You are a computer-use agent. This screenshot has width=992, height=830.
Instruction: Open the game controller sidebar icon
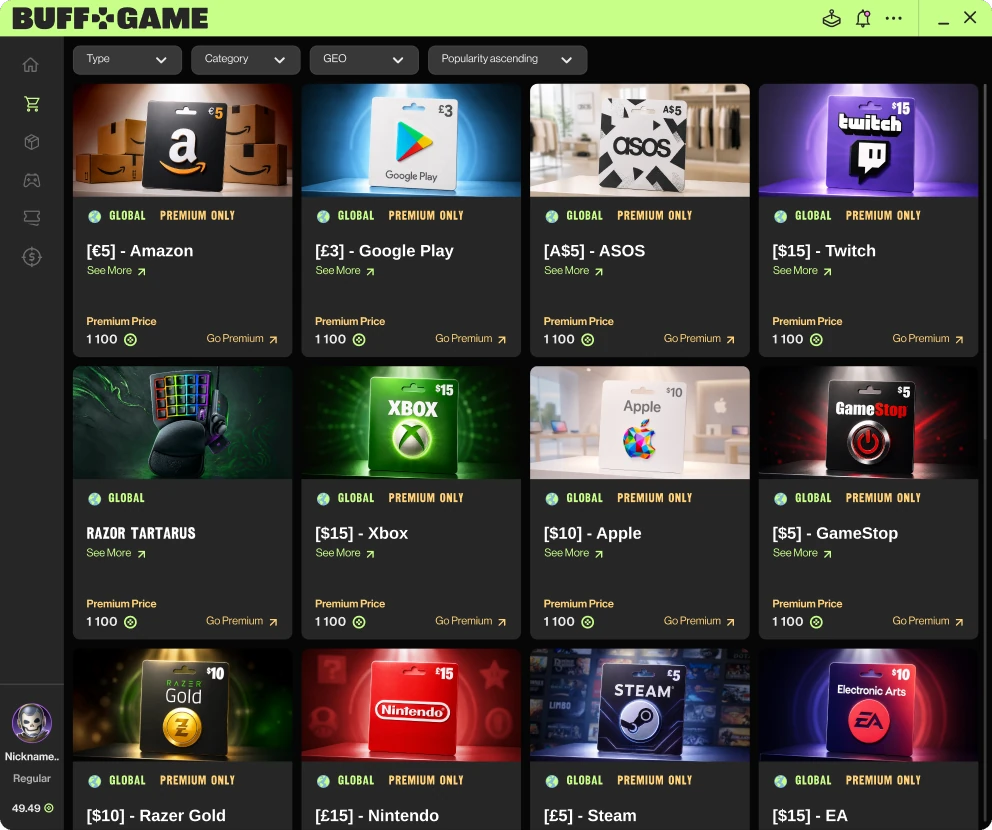(32, 180)
